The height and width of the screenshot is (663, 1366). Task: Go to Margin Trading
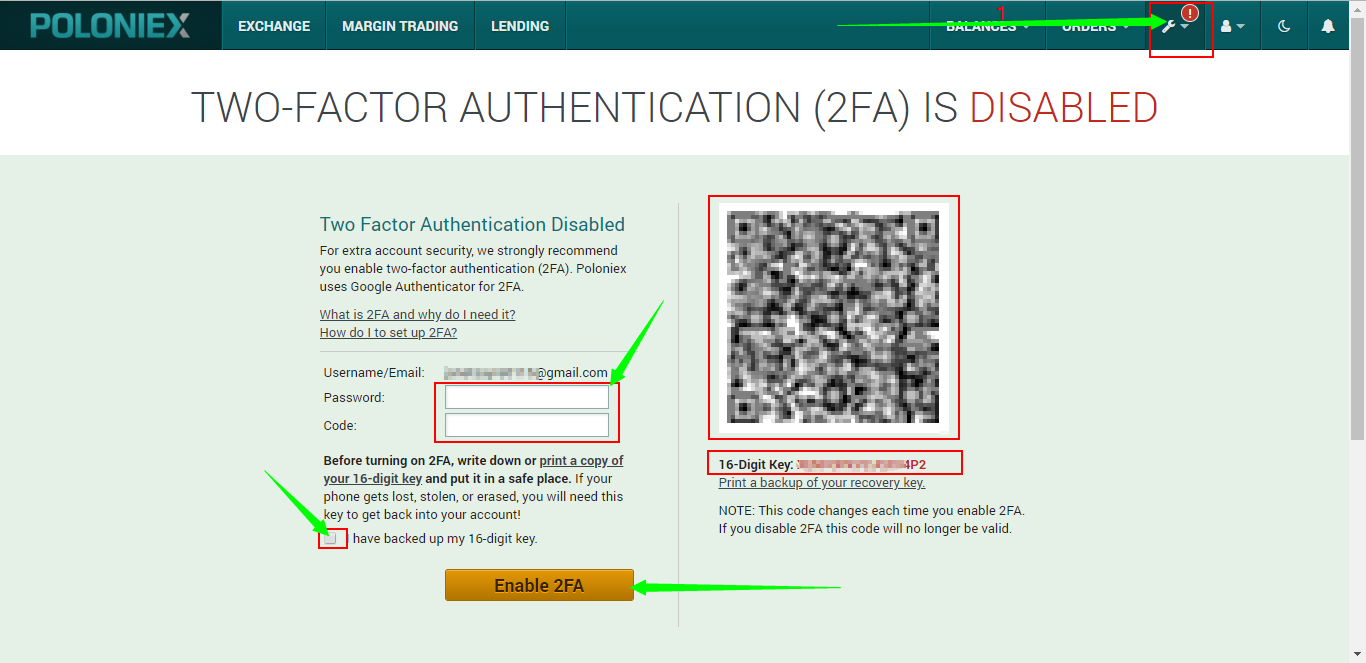pyautogui.click(x=400, y=26)
